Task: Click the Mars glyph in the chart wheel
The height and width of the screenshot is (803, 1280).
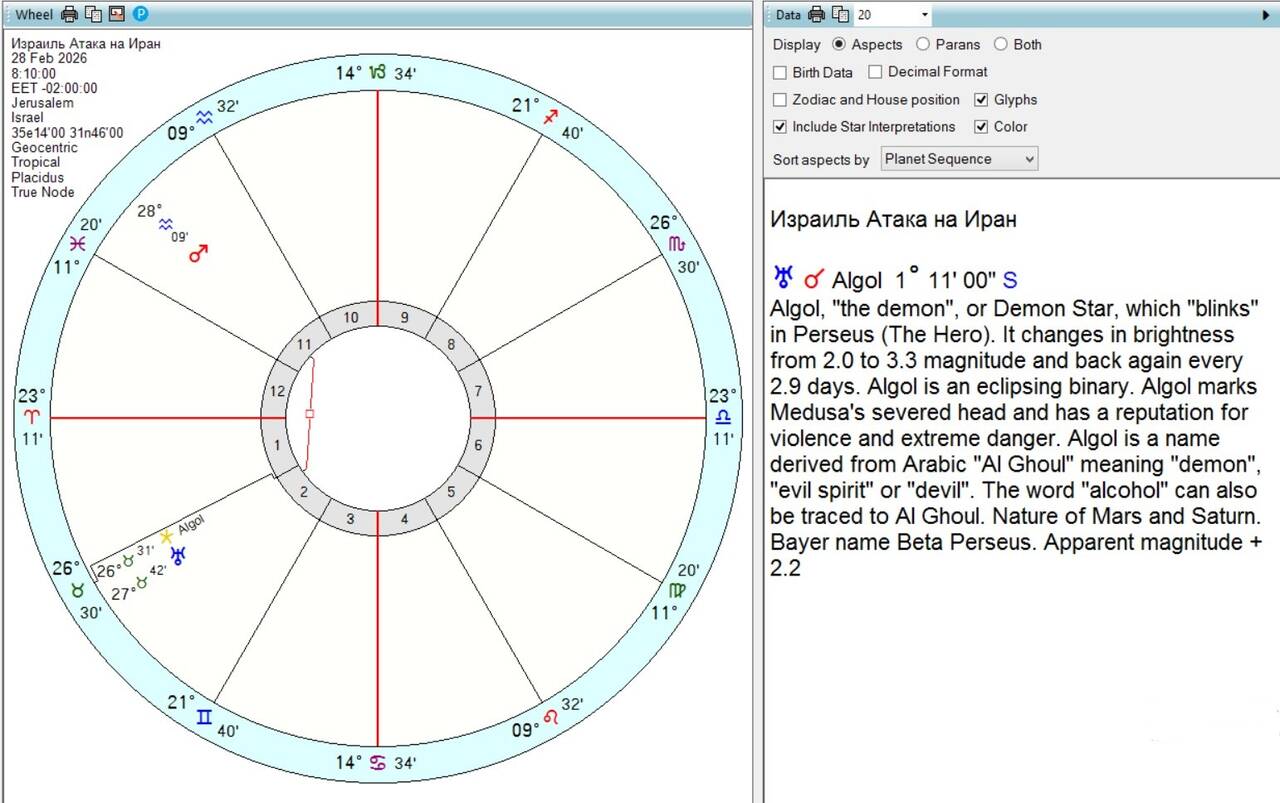Action: point(199,254)
